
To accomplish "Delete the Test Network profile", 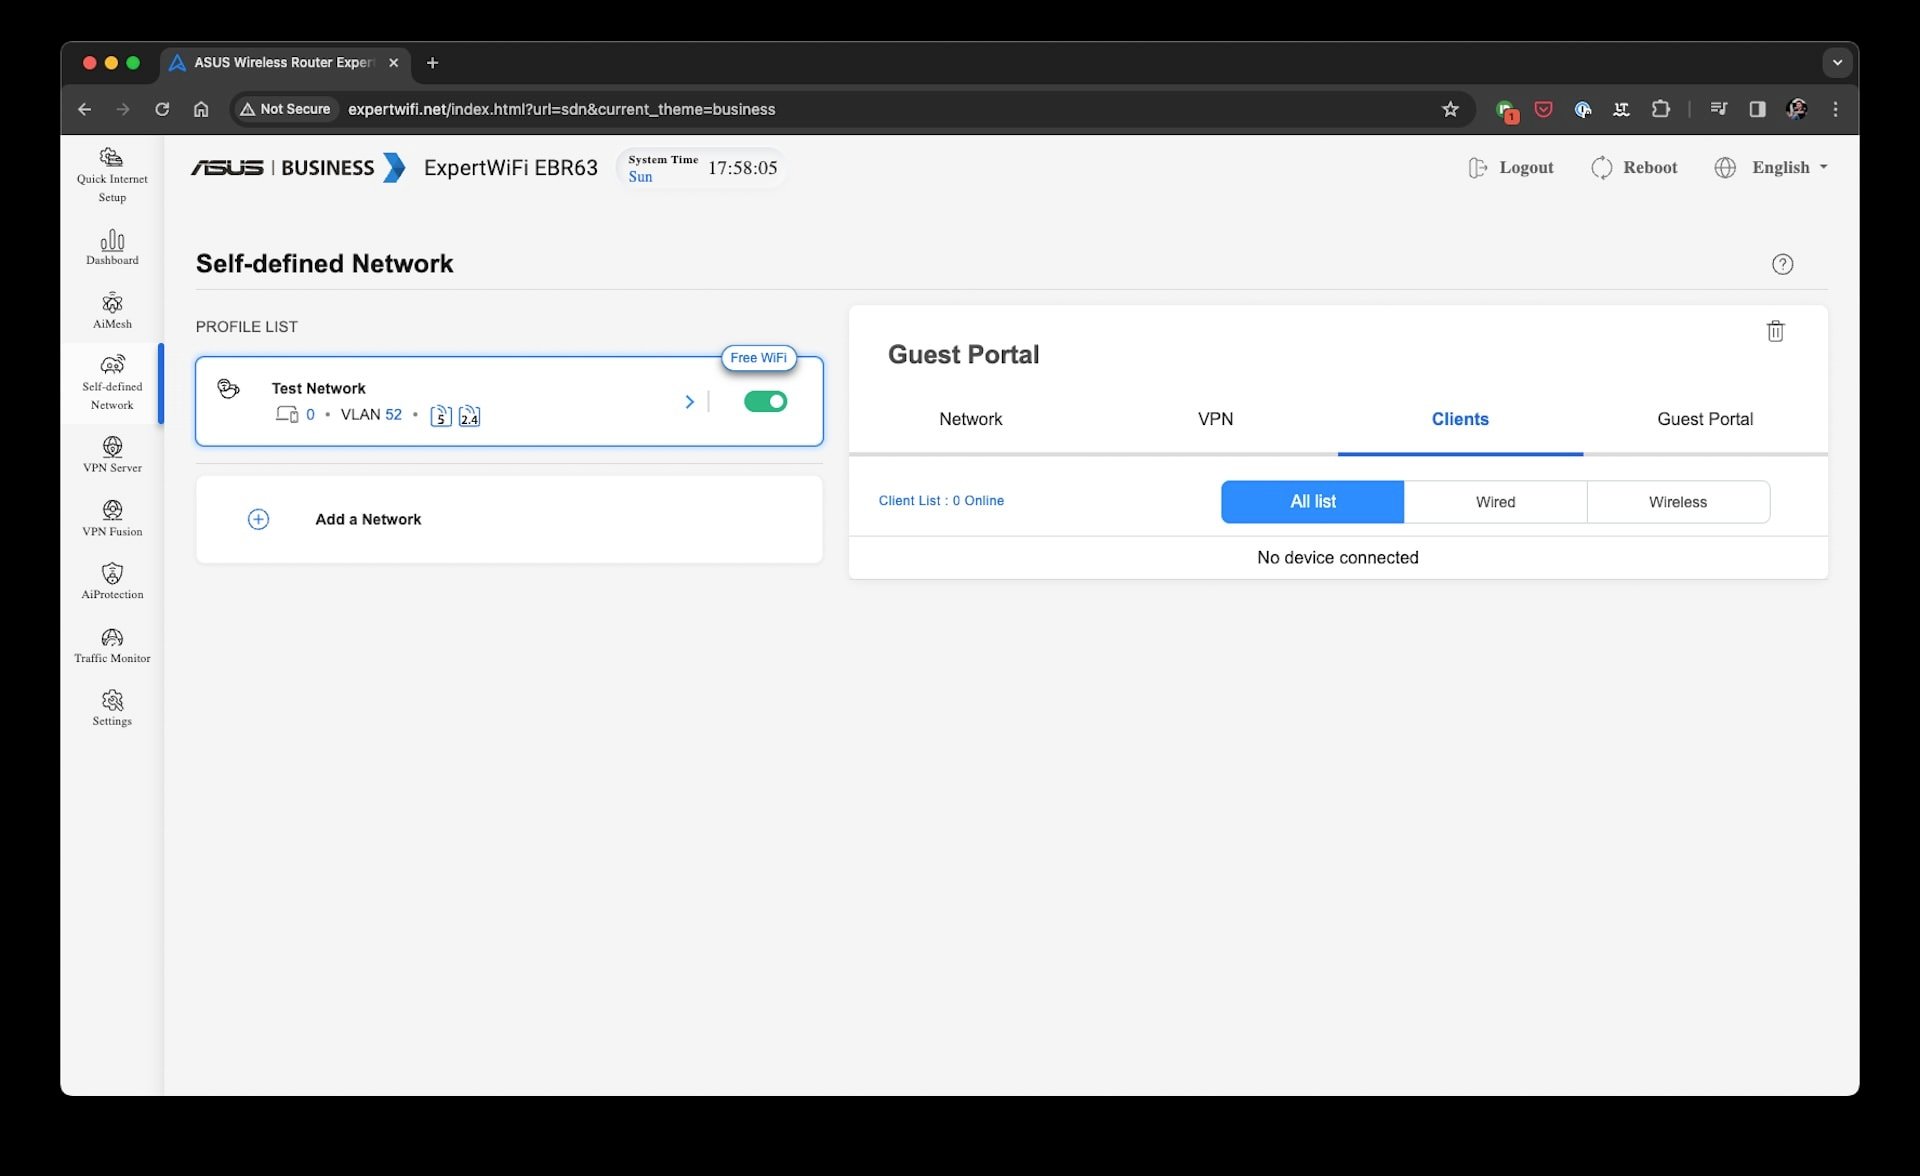I will coord(1775,330).
